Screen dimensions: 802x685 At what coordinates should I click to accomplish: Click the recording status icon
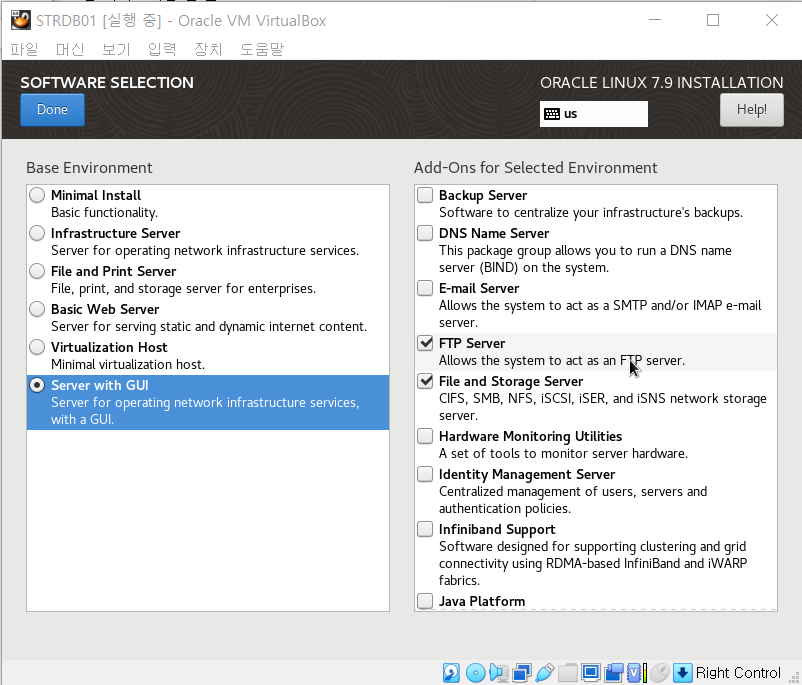pos(614,673)
